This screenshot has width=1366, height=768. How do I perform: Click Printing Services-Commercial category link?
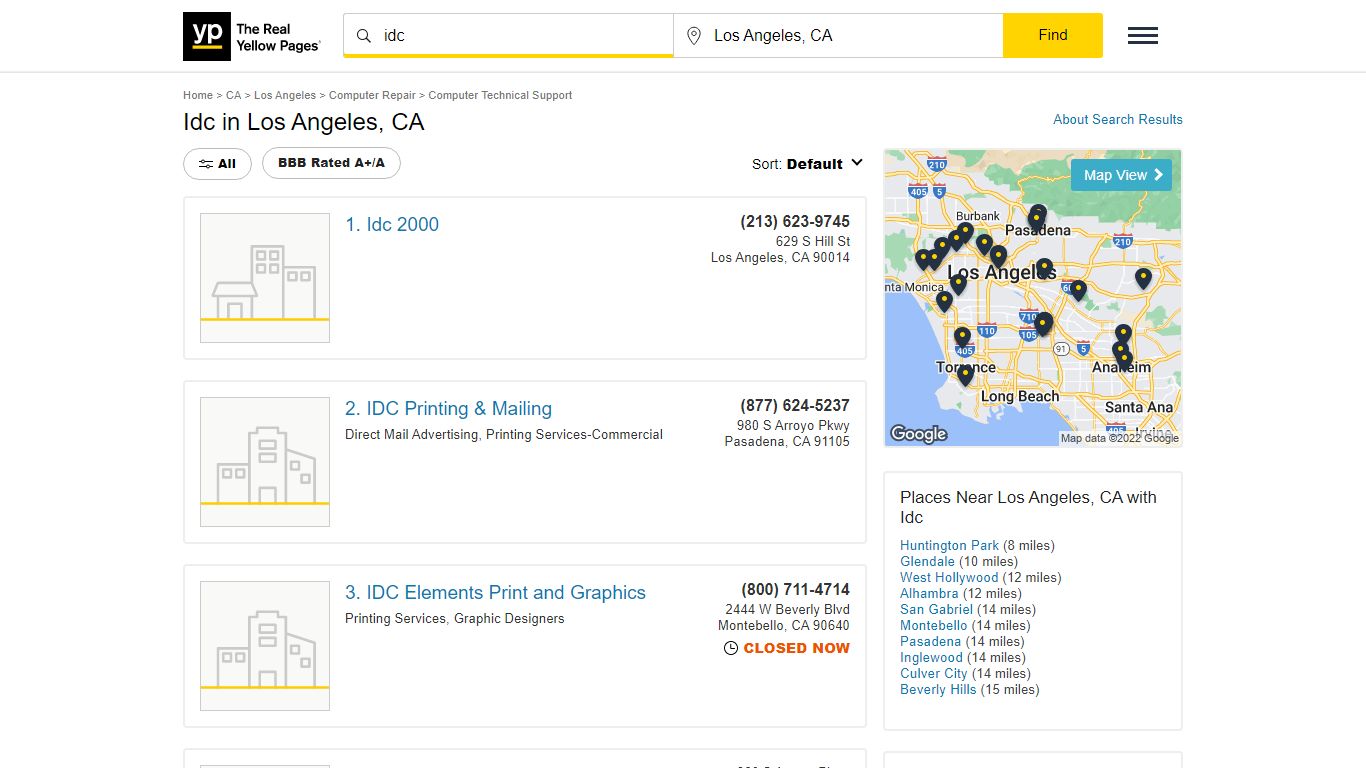[574, 435]
